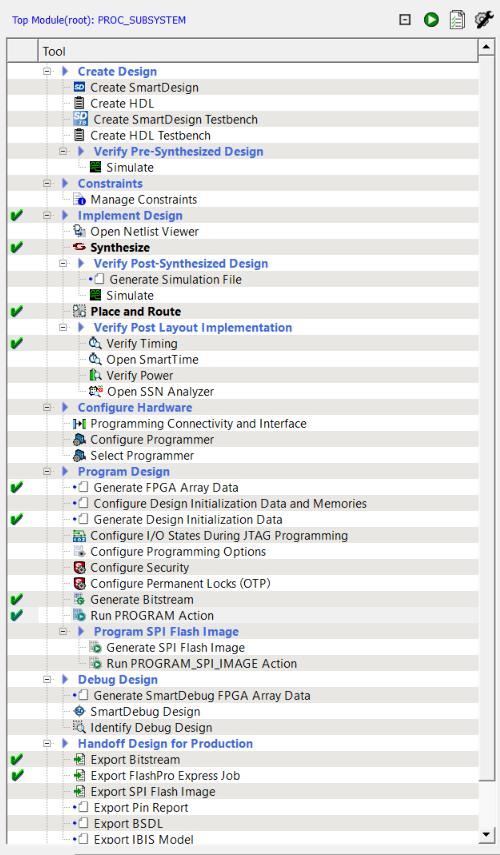
Task: Collapse the Create Design section
Action: point(47,71)
